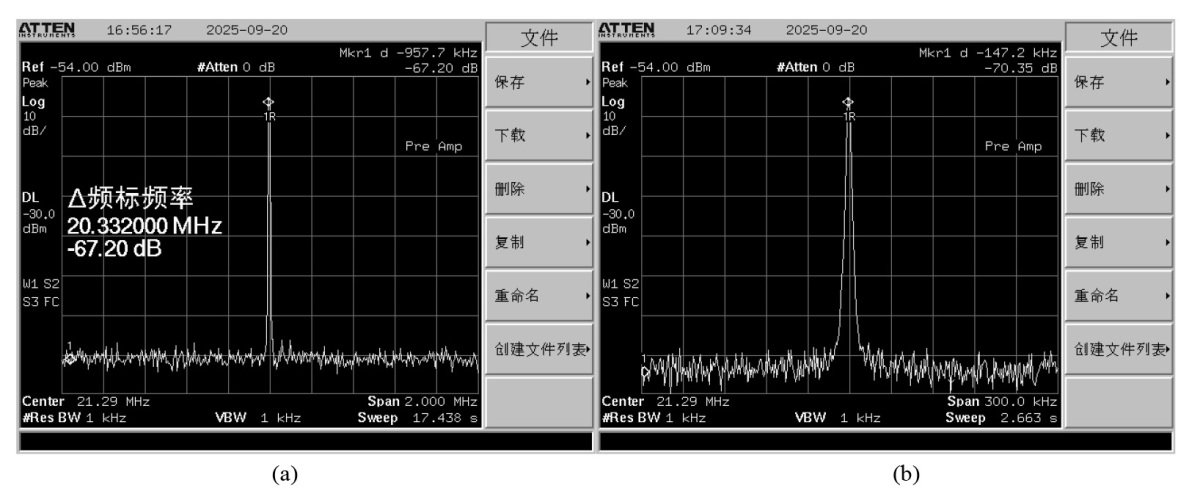This screenshot has height=491, width=1189.
Task: Select the 1R marker diamond in screen (a)
Action: coord(268,103)
